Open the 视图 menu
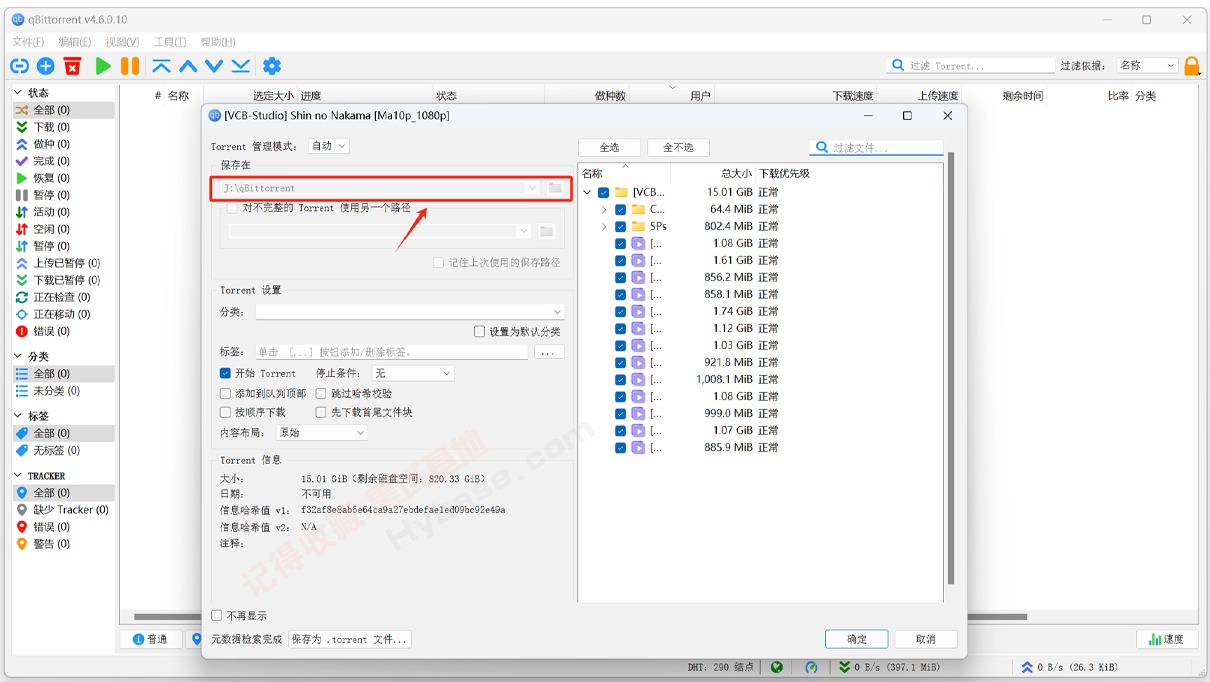The image size is (1210, 682). tap(119, 41)
